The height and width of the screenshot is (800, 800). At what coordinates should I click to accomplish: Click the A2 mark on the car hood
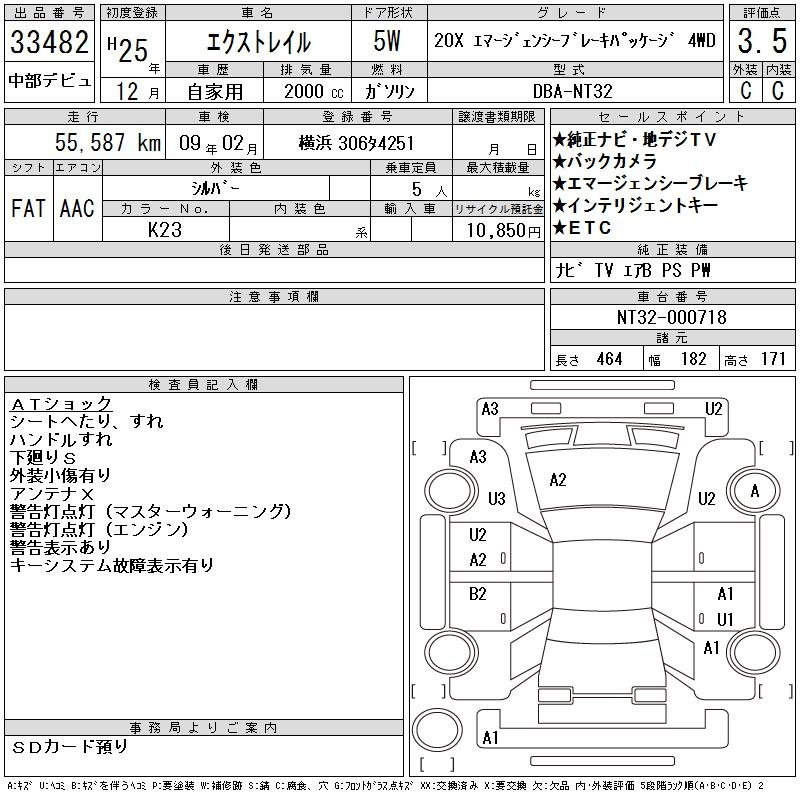558,480
